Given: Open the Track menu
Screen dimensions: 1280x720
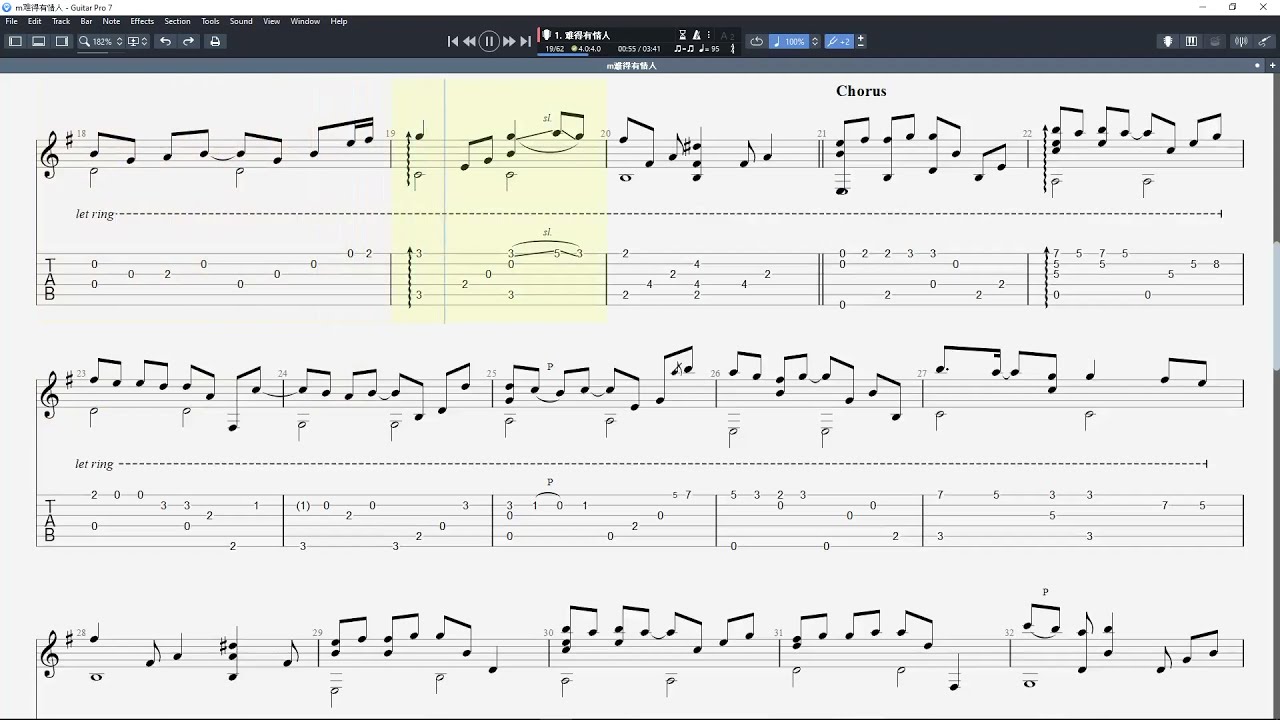Looking at the screenshot, I should click(61, 21).
